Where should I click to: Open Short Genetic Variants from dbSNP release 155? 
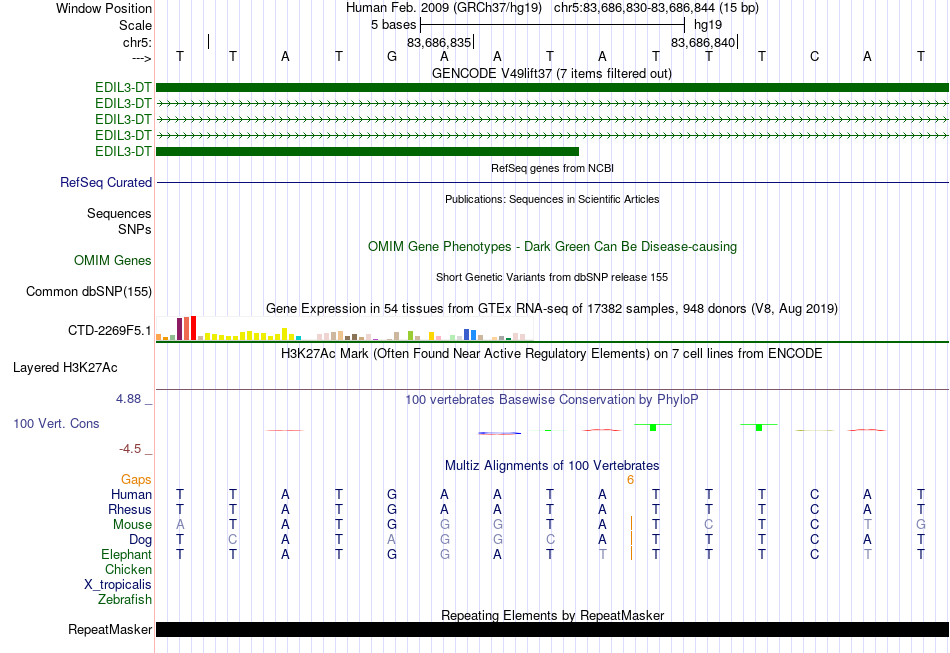[552, 277]
